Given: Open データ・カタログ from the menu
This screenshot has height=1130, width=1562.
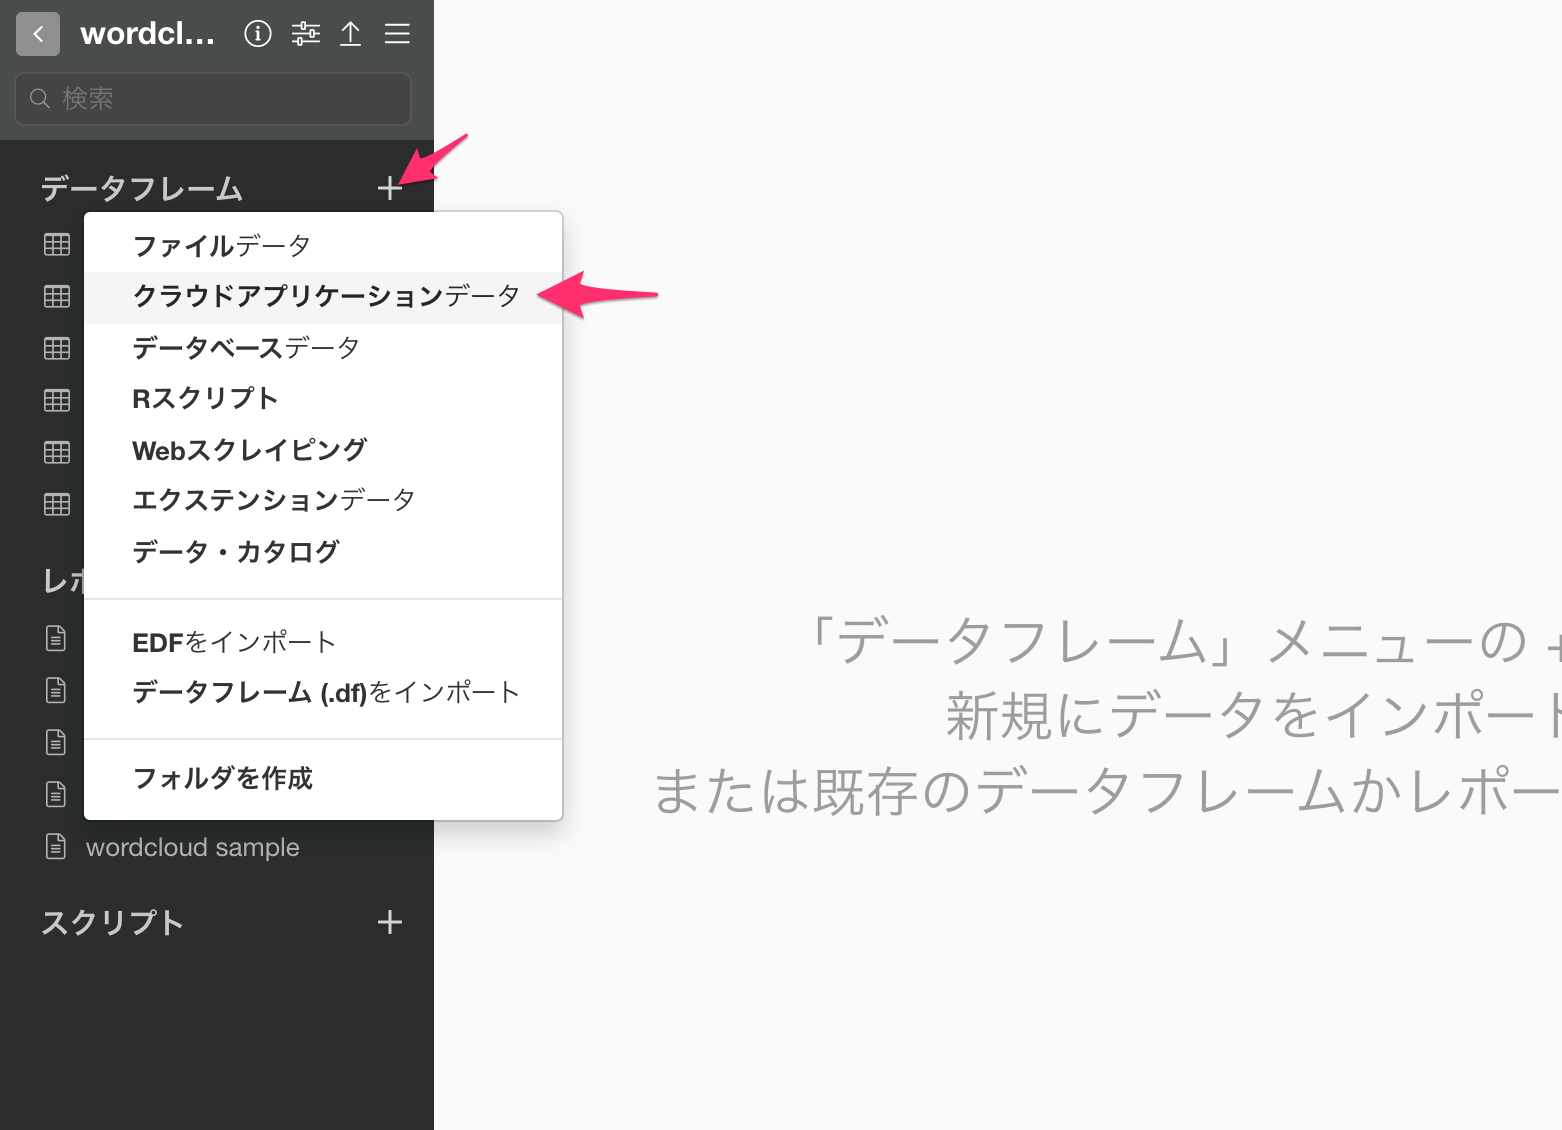Looking at the screenshot, I should 323,552.
